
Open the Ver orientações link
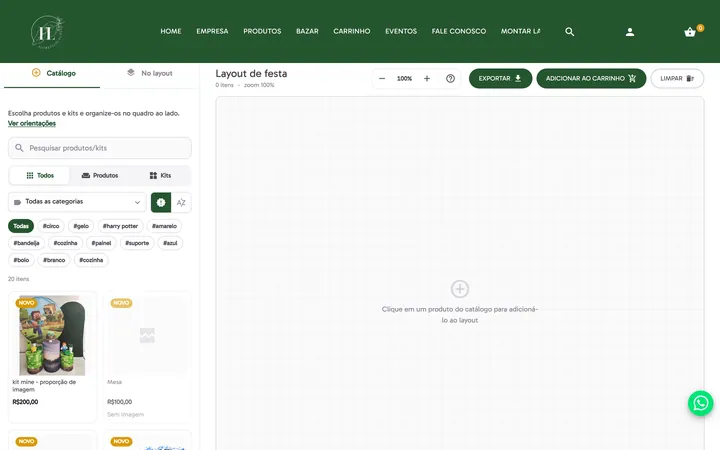pyautogui.click(x=32, y=124)
